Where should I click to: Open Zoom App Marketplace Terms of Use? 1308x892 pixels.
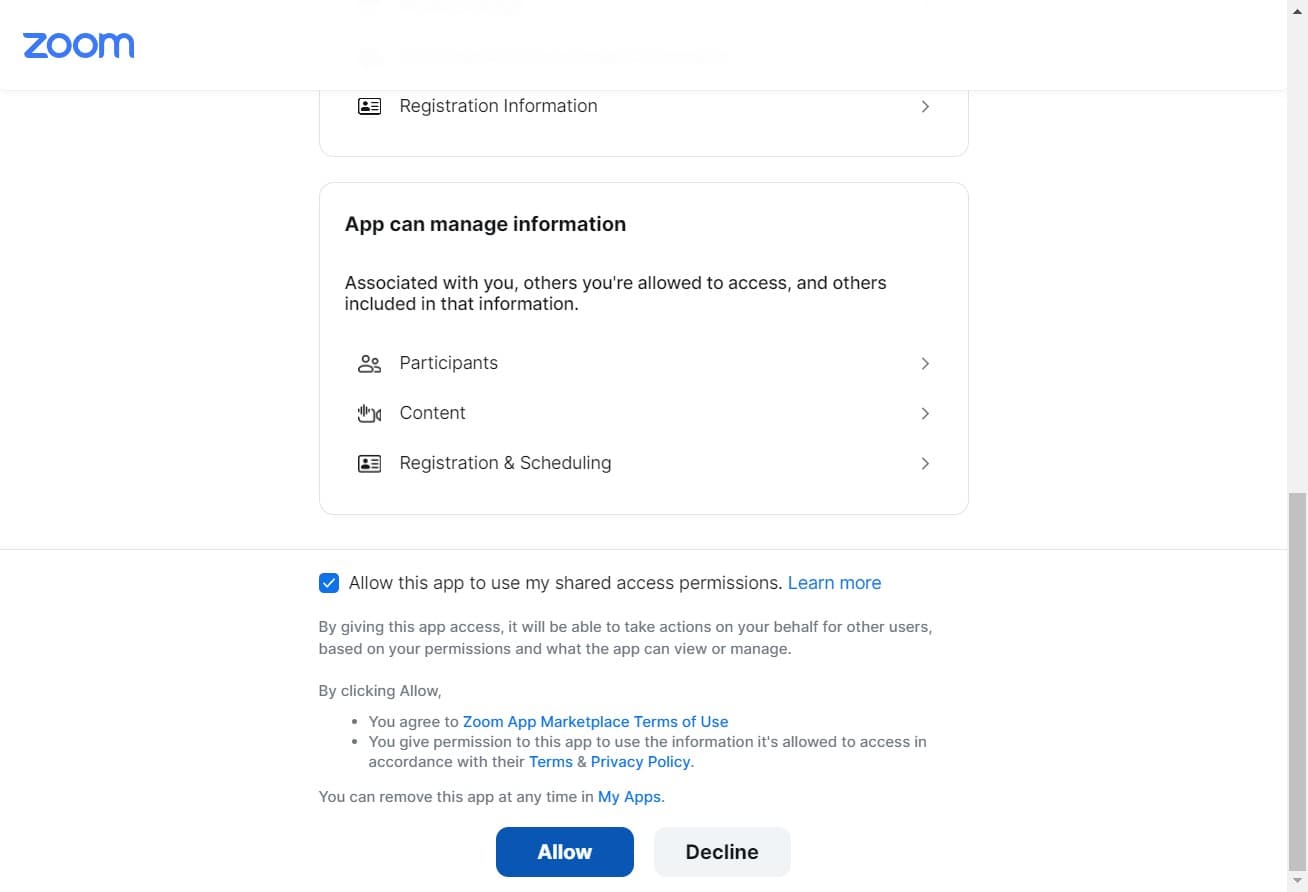click(595, 721)
